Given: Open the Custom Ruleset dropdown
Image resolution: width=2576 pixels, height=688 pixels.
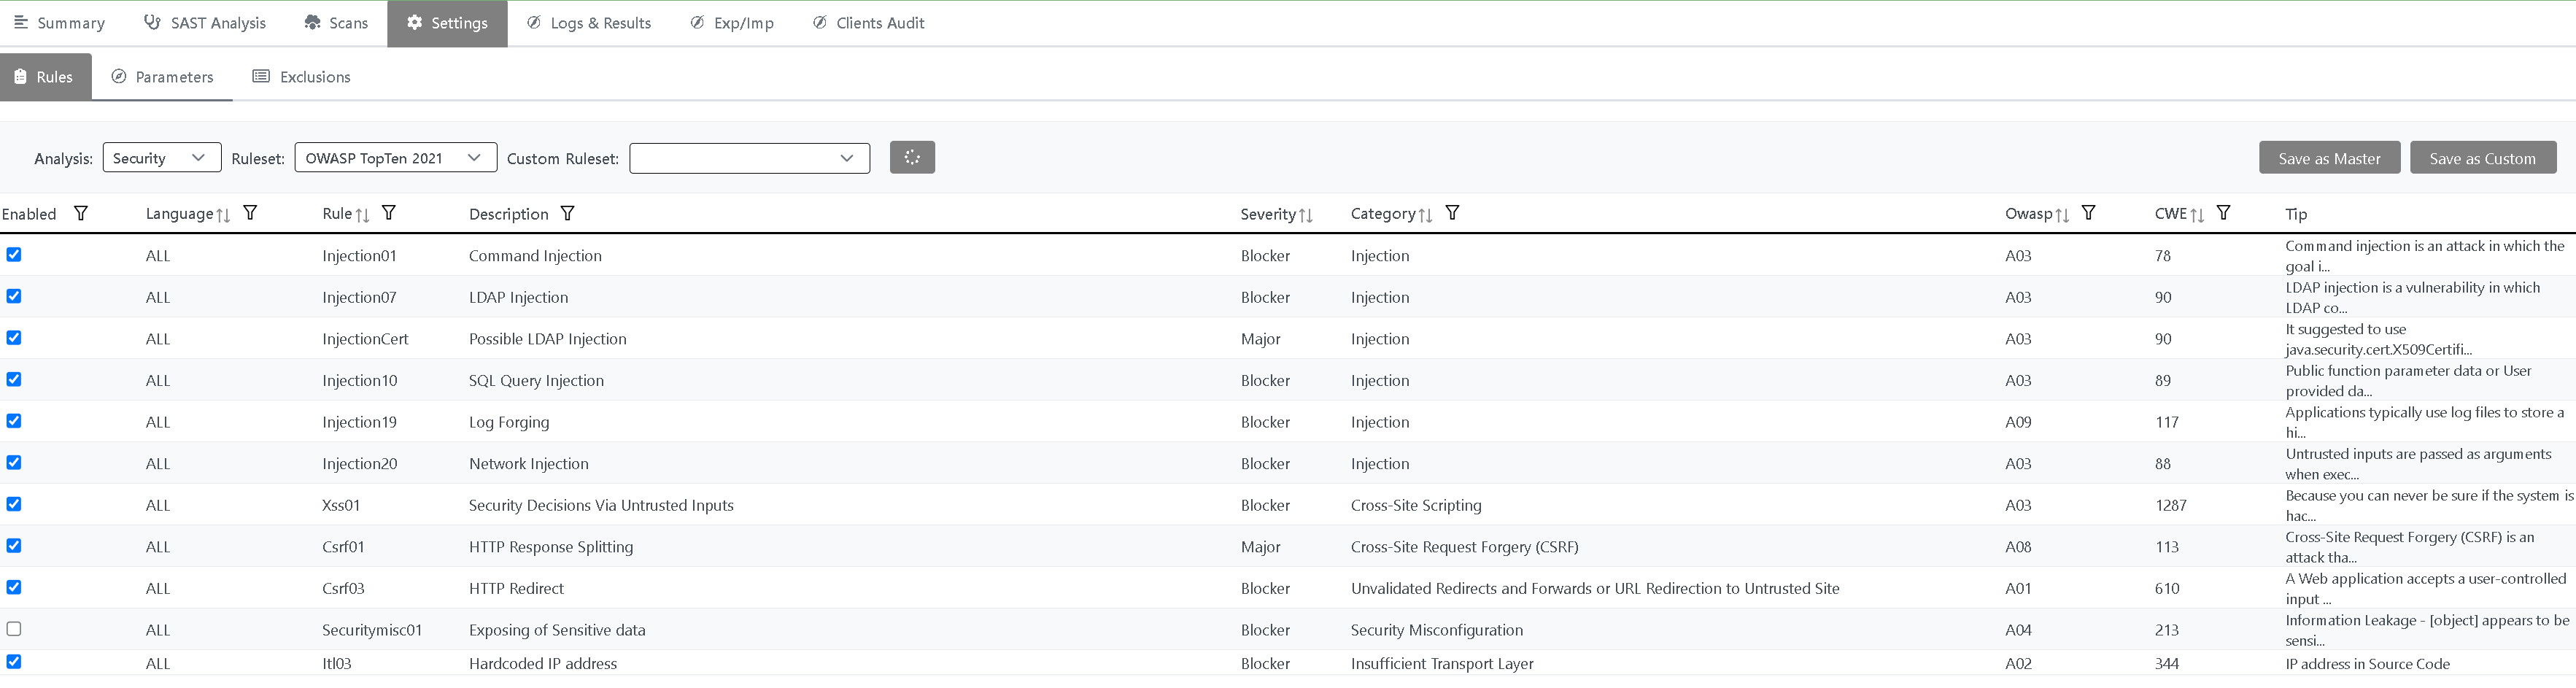Looking at the screenshot, I should click(749, 158).
